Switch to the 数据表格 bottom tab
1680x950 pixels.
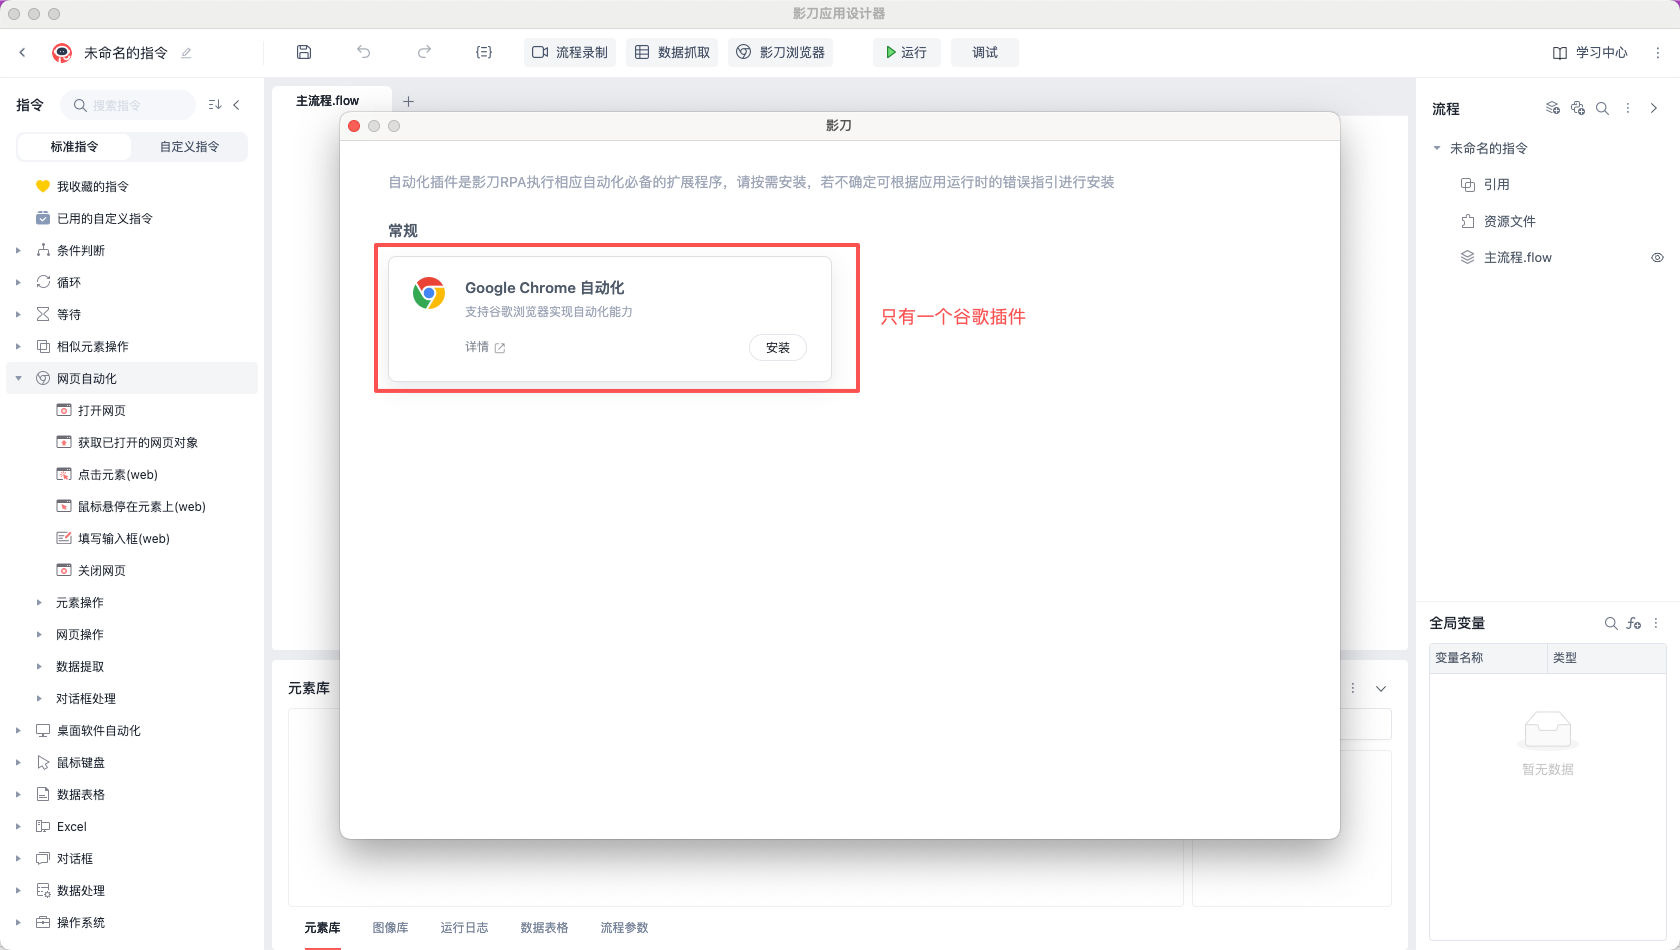point(544,928)
